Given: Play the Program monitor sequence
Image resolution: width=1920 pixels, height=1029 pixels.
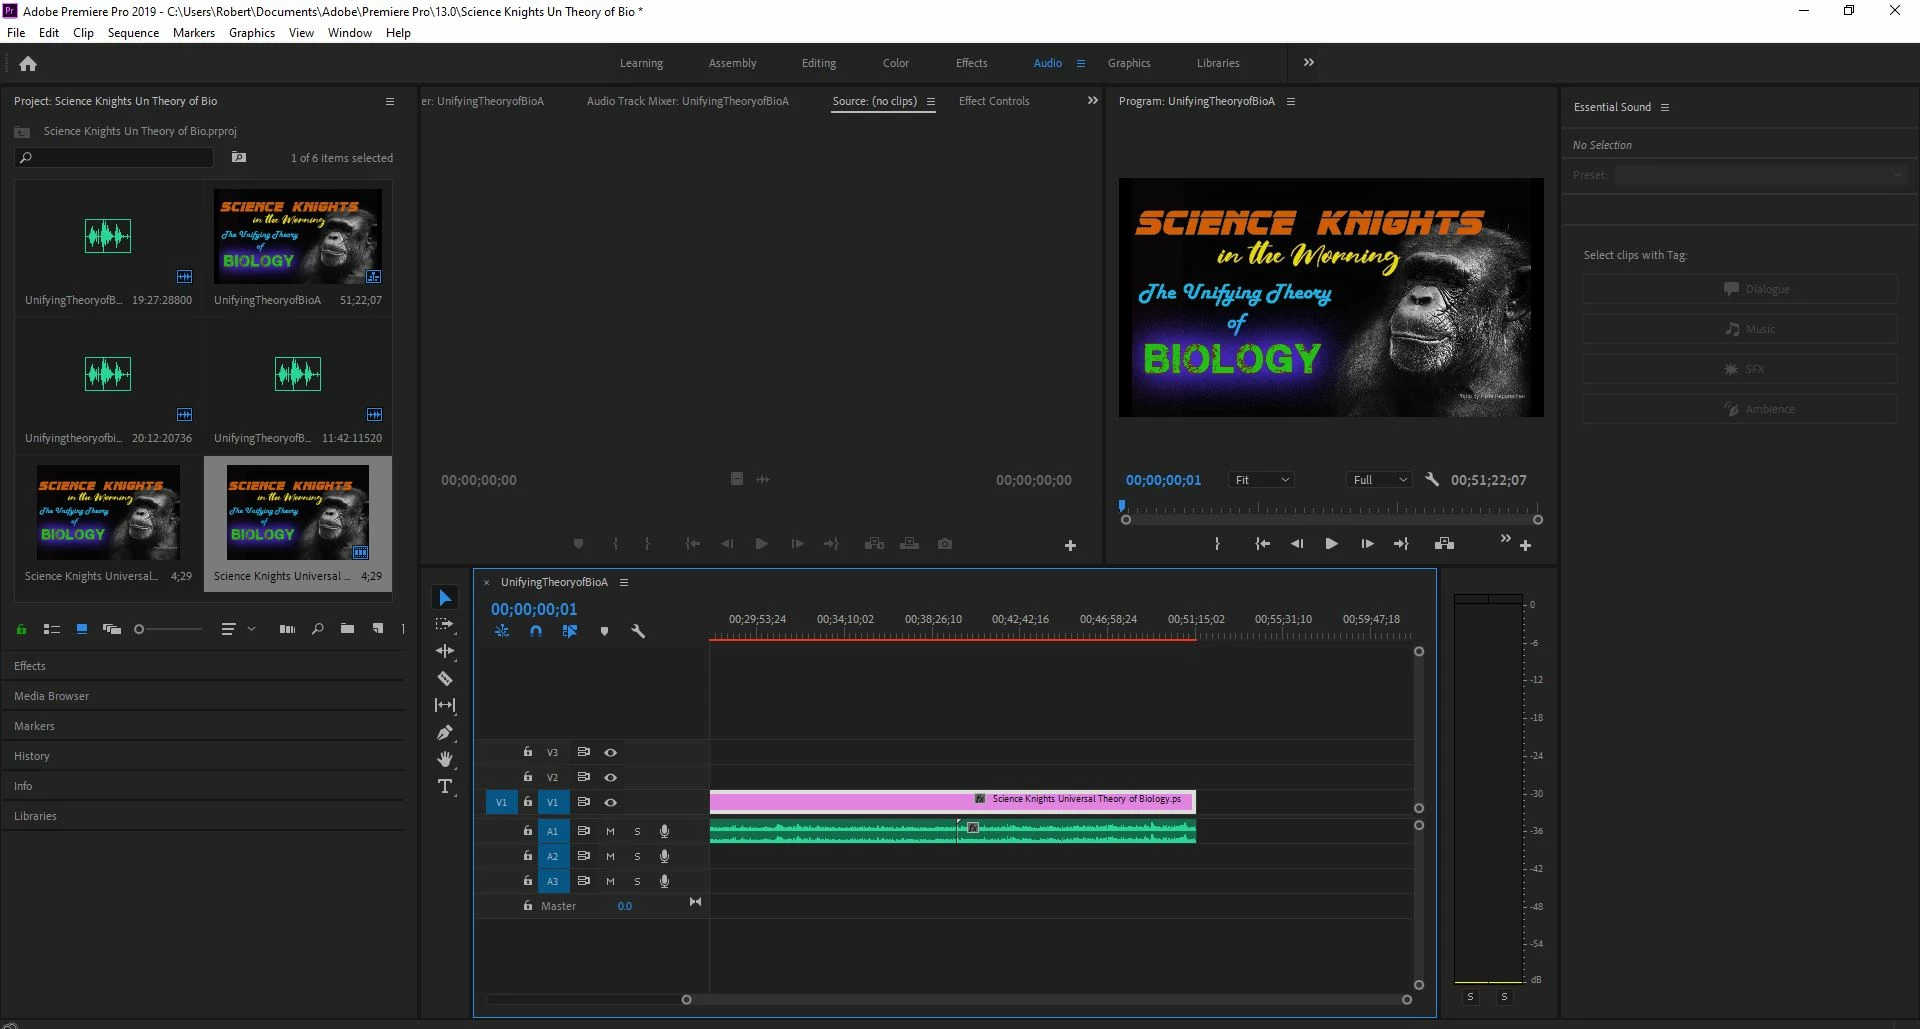Looking at the screenshot, I should [x=1331, y=544].
